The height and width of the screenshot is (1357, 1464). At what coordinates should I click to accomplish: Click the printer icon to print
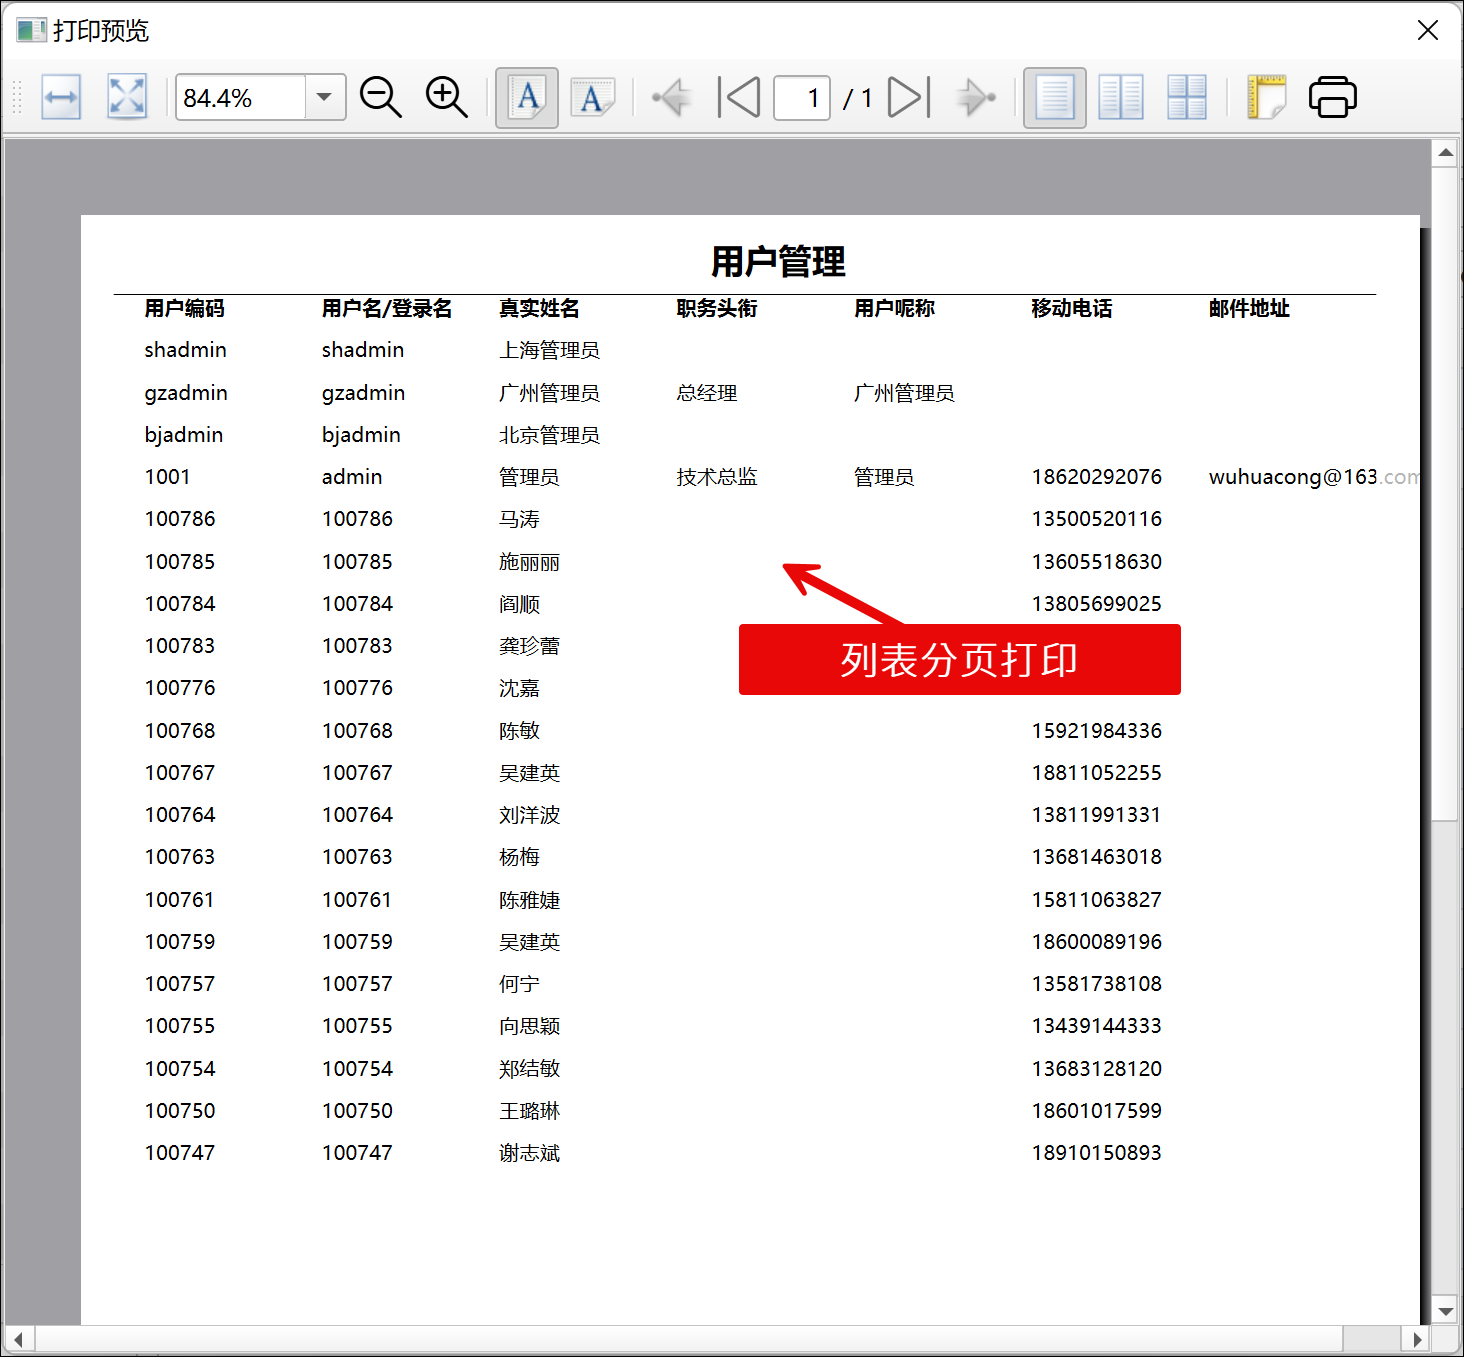point(1333,98)
